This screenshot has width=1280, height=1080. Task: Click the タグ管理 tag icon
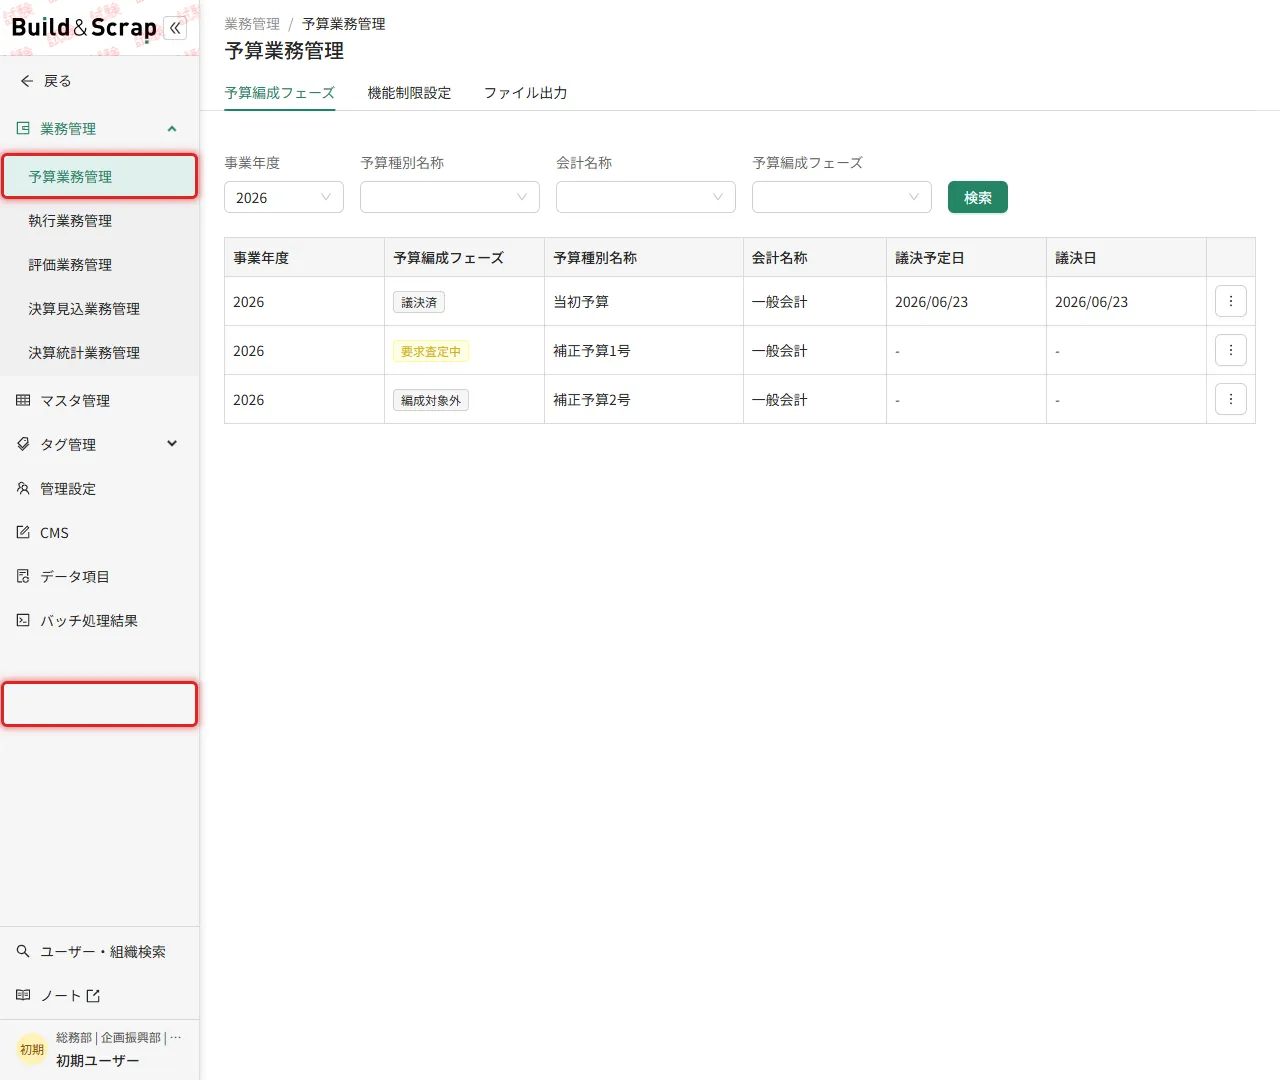[23, 444]
